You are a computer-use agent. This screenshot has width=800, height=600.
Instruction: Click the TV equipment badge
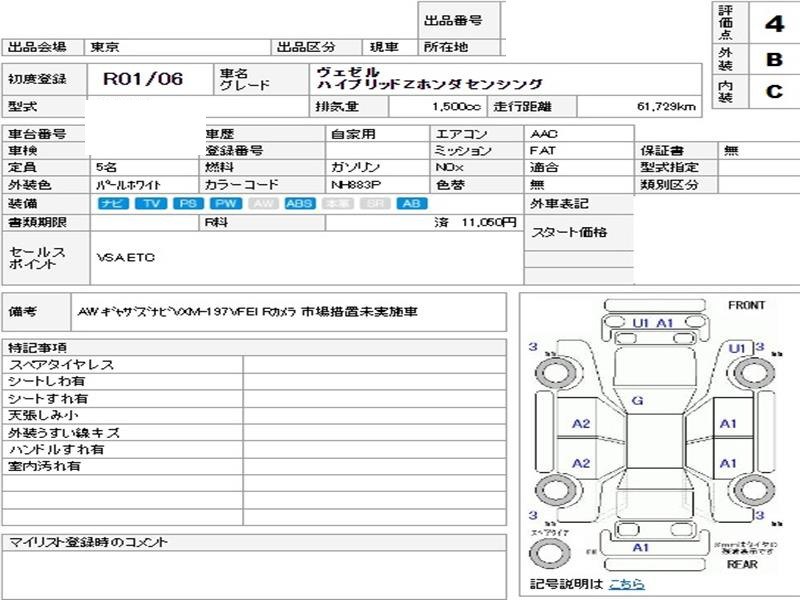pyautogui.click(x=151, y=204)
